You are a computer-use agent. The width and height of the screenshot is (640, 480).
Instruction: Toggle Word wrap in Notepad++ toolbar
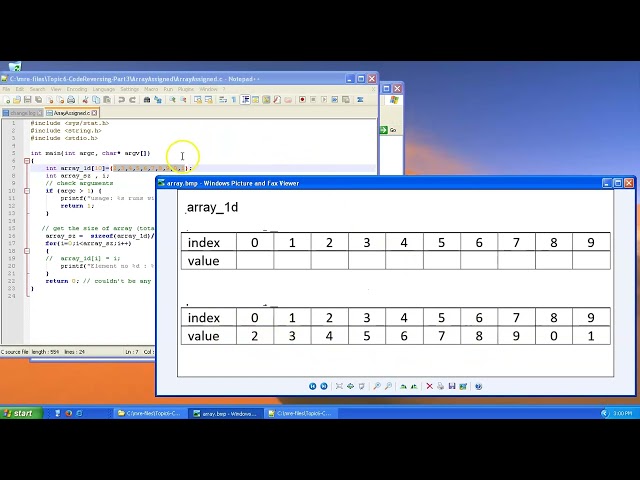[223, 100]
